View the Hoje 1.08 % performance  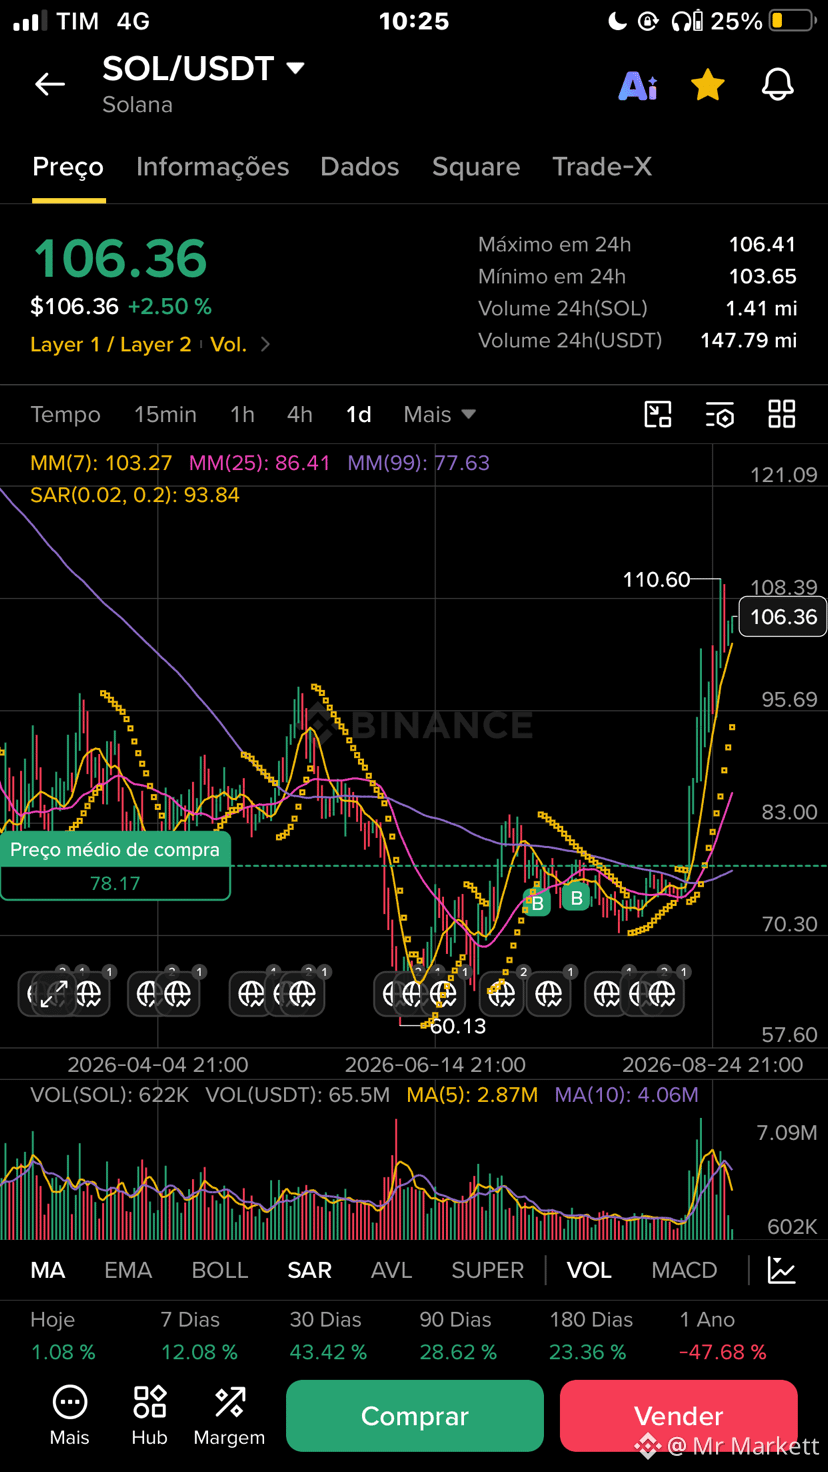click(x=63, y=1336)
